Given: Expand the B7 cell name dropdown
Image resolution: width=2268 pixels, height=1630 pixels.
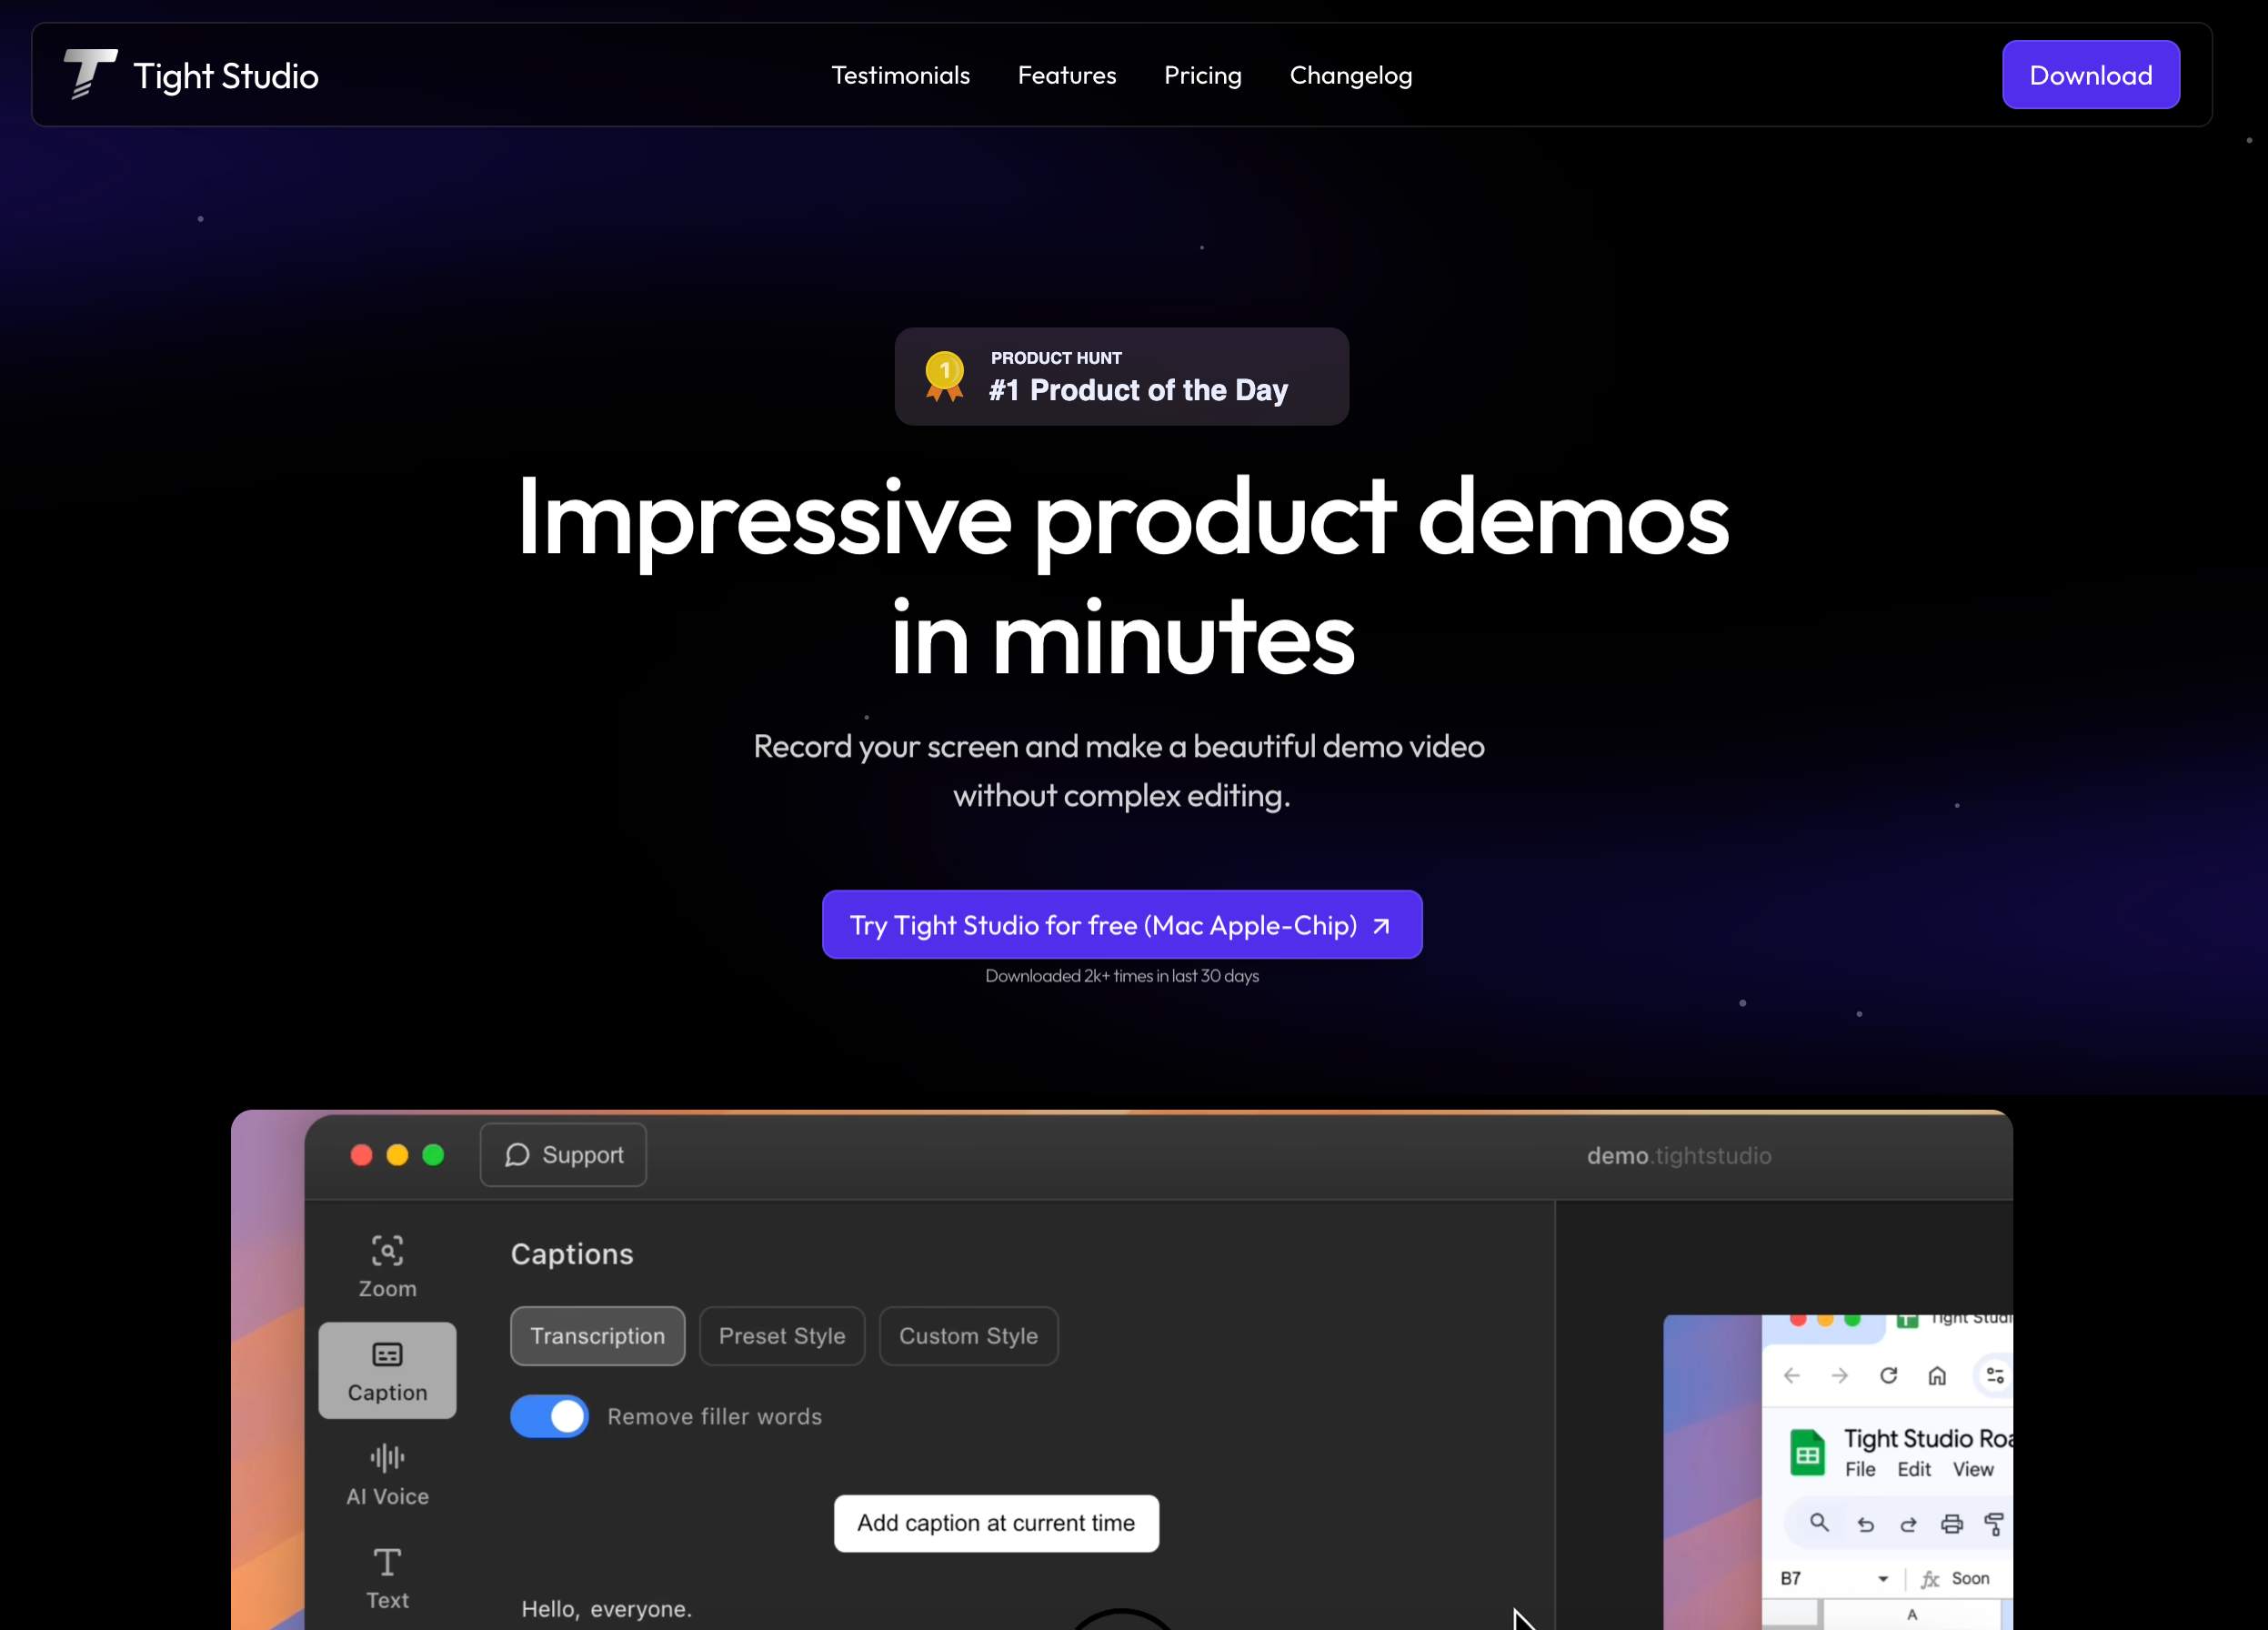Looking at the screenshot, I should click(x=1883, y=1578).
